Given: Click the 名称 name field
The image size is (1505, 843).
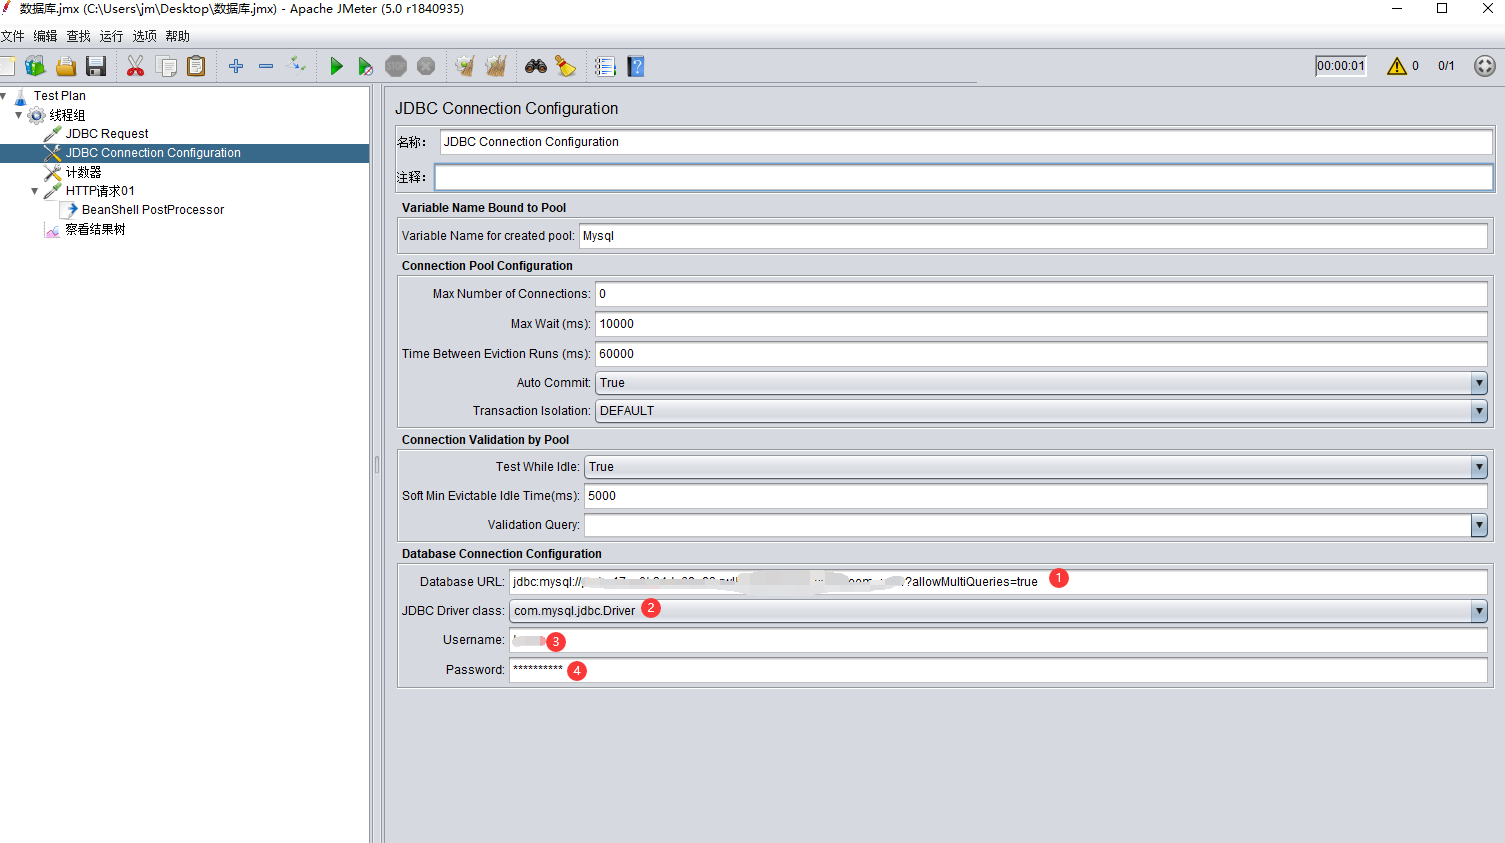Looking at the screenshot, I should tap(966, 142).
